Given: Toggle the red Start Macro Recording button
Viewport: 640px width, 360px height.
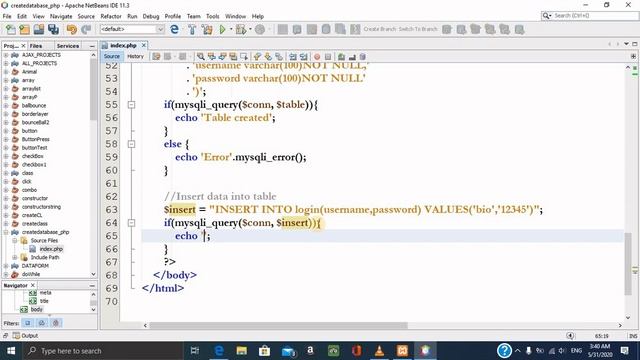Looking at the screenshot, I should click(317, 57).
